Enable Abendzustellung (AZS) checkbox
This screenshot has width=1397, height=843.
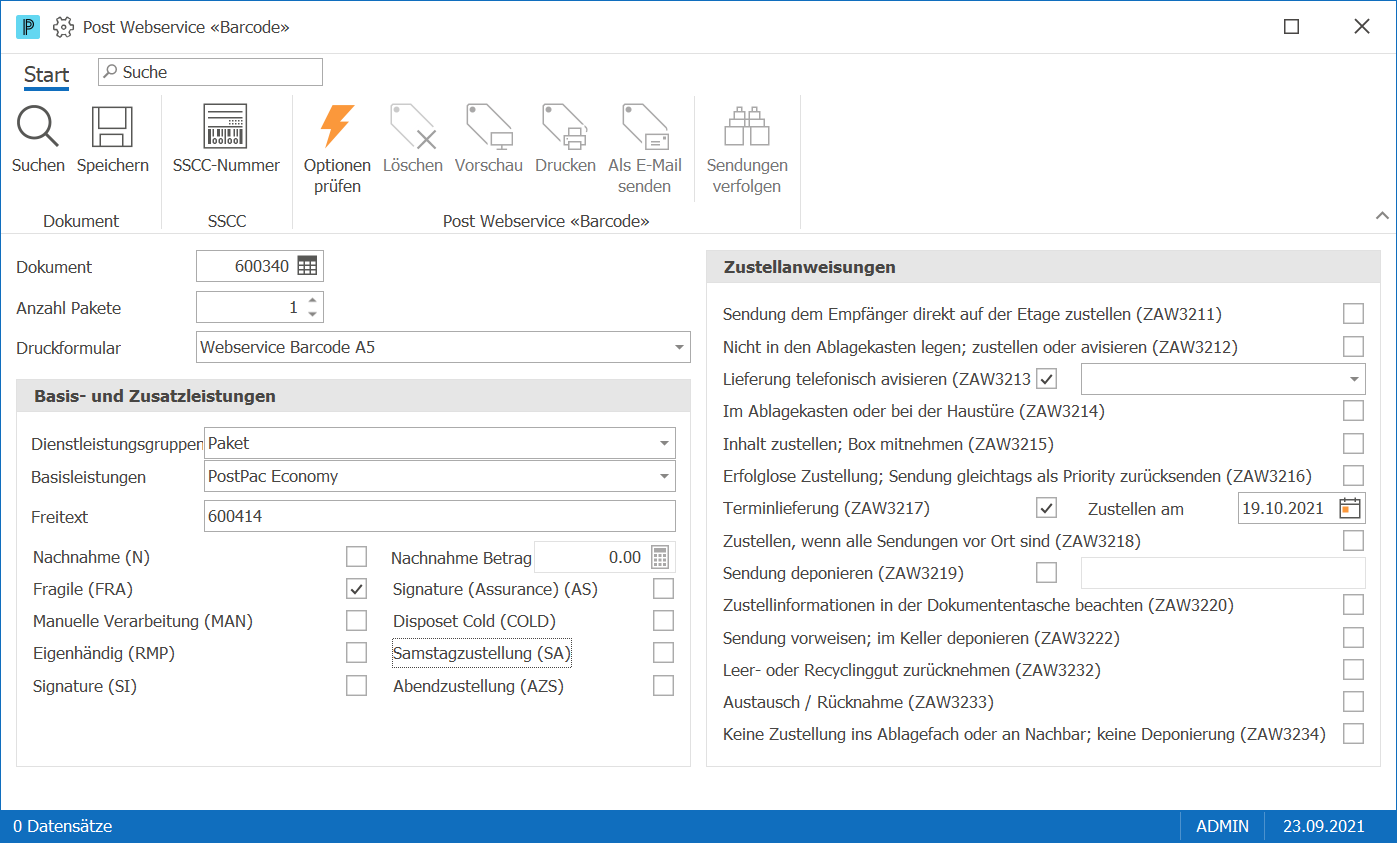point(663,686)
